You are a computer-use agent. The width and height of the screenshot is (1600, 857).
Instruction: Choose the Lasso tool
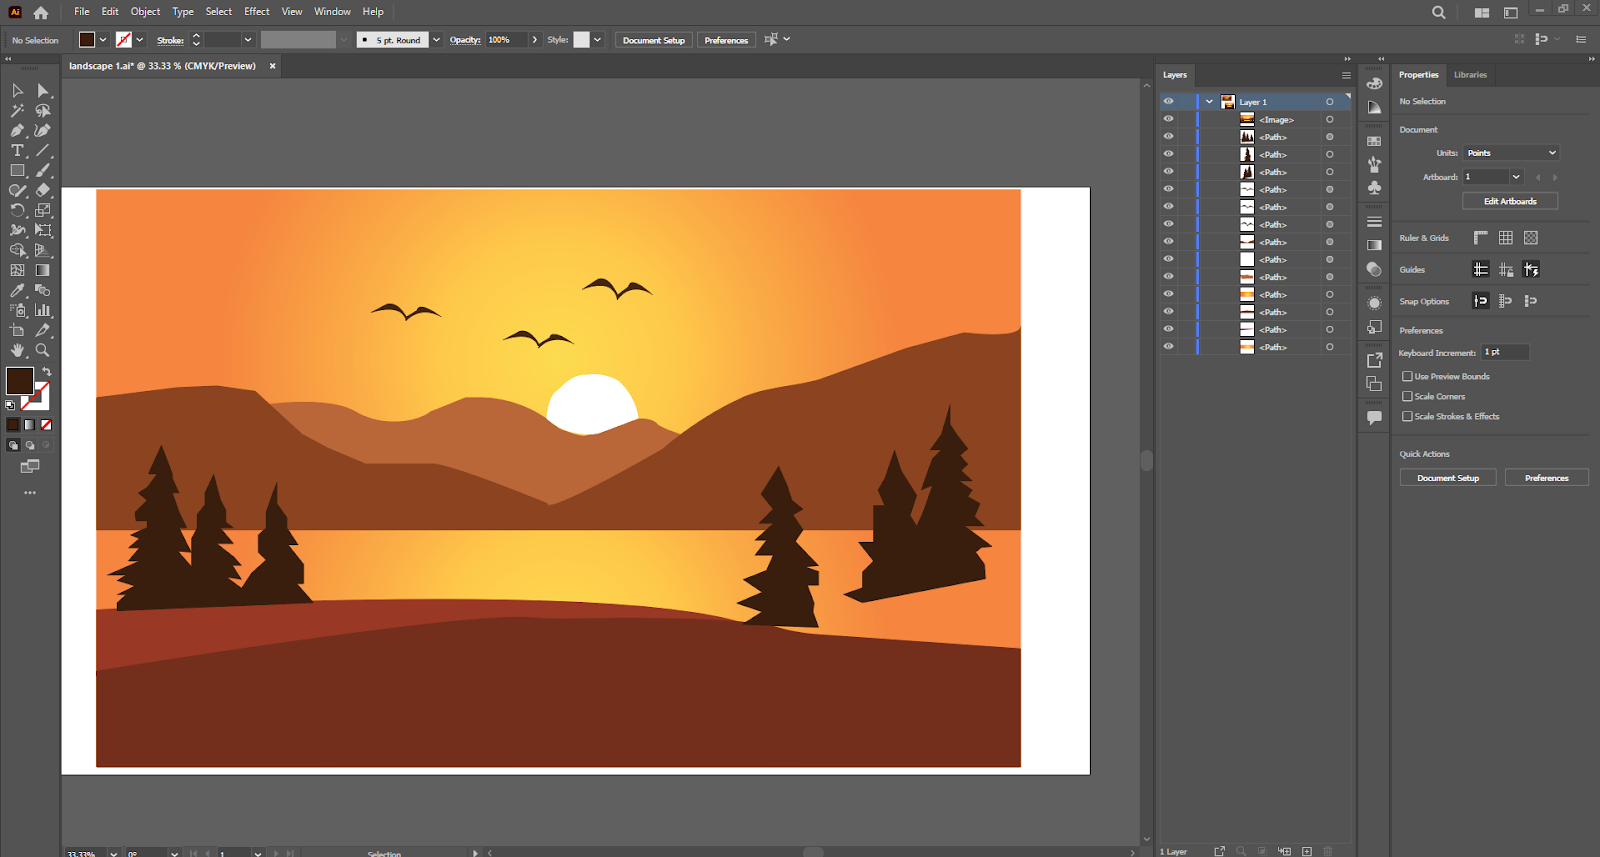click(x=43, y=110)
